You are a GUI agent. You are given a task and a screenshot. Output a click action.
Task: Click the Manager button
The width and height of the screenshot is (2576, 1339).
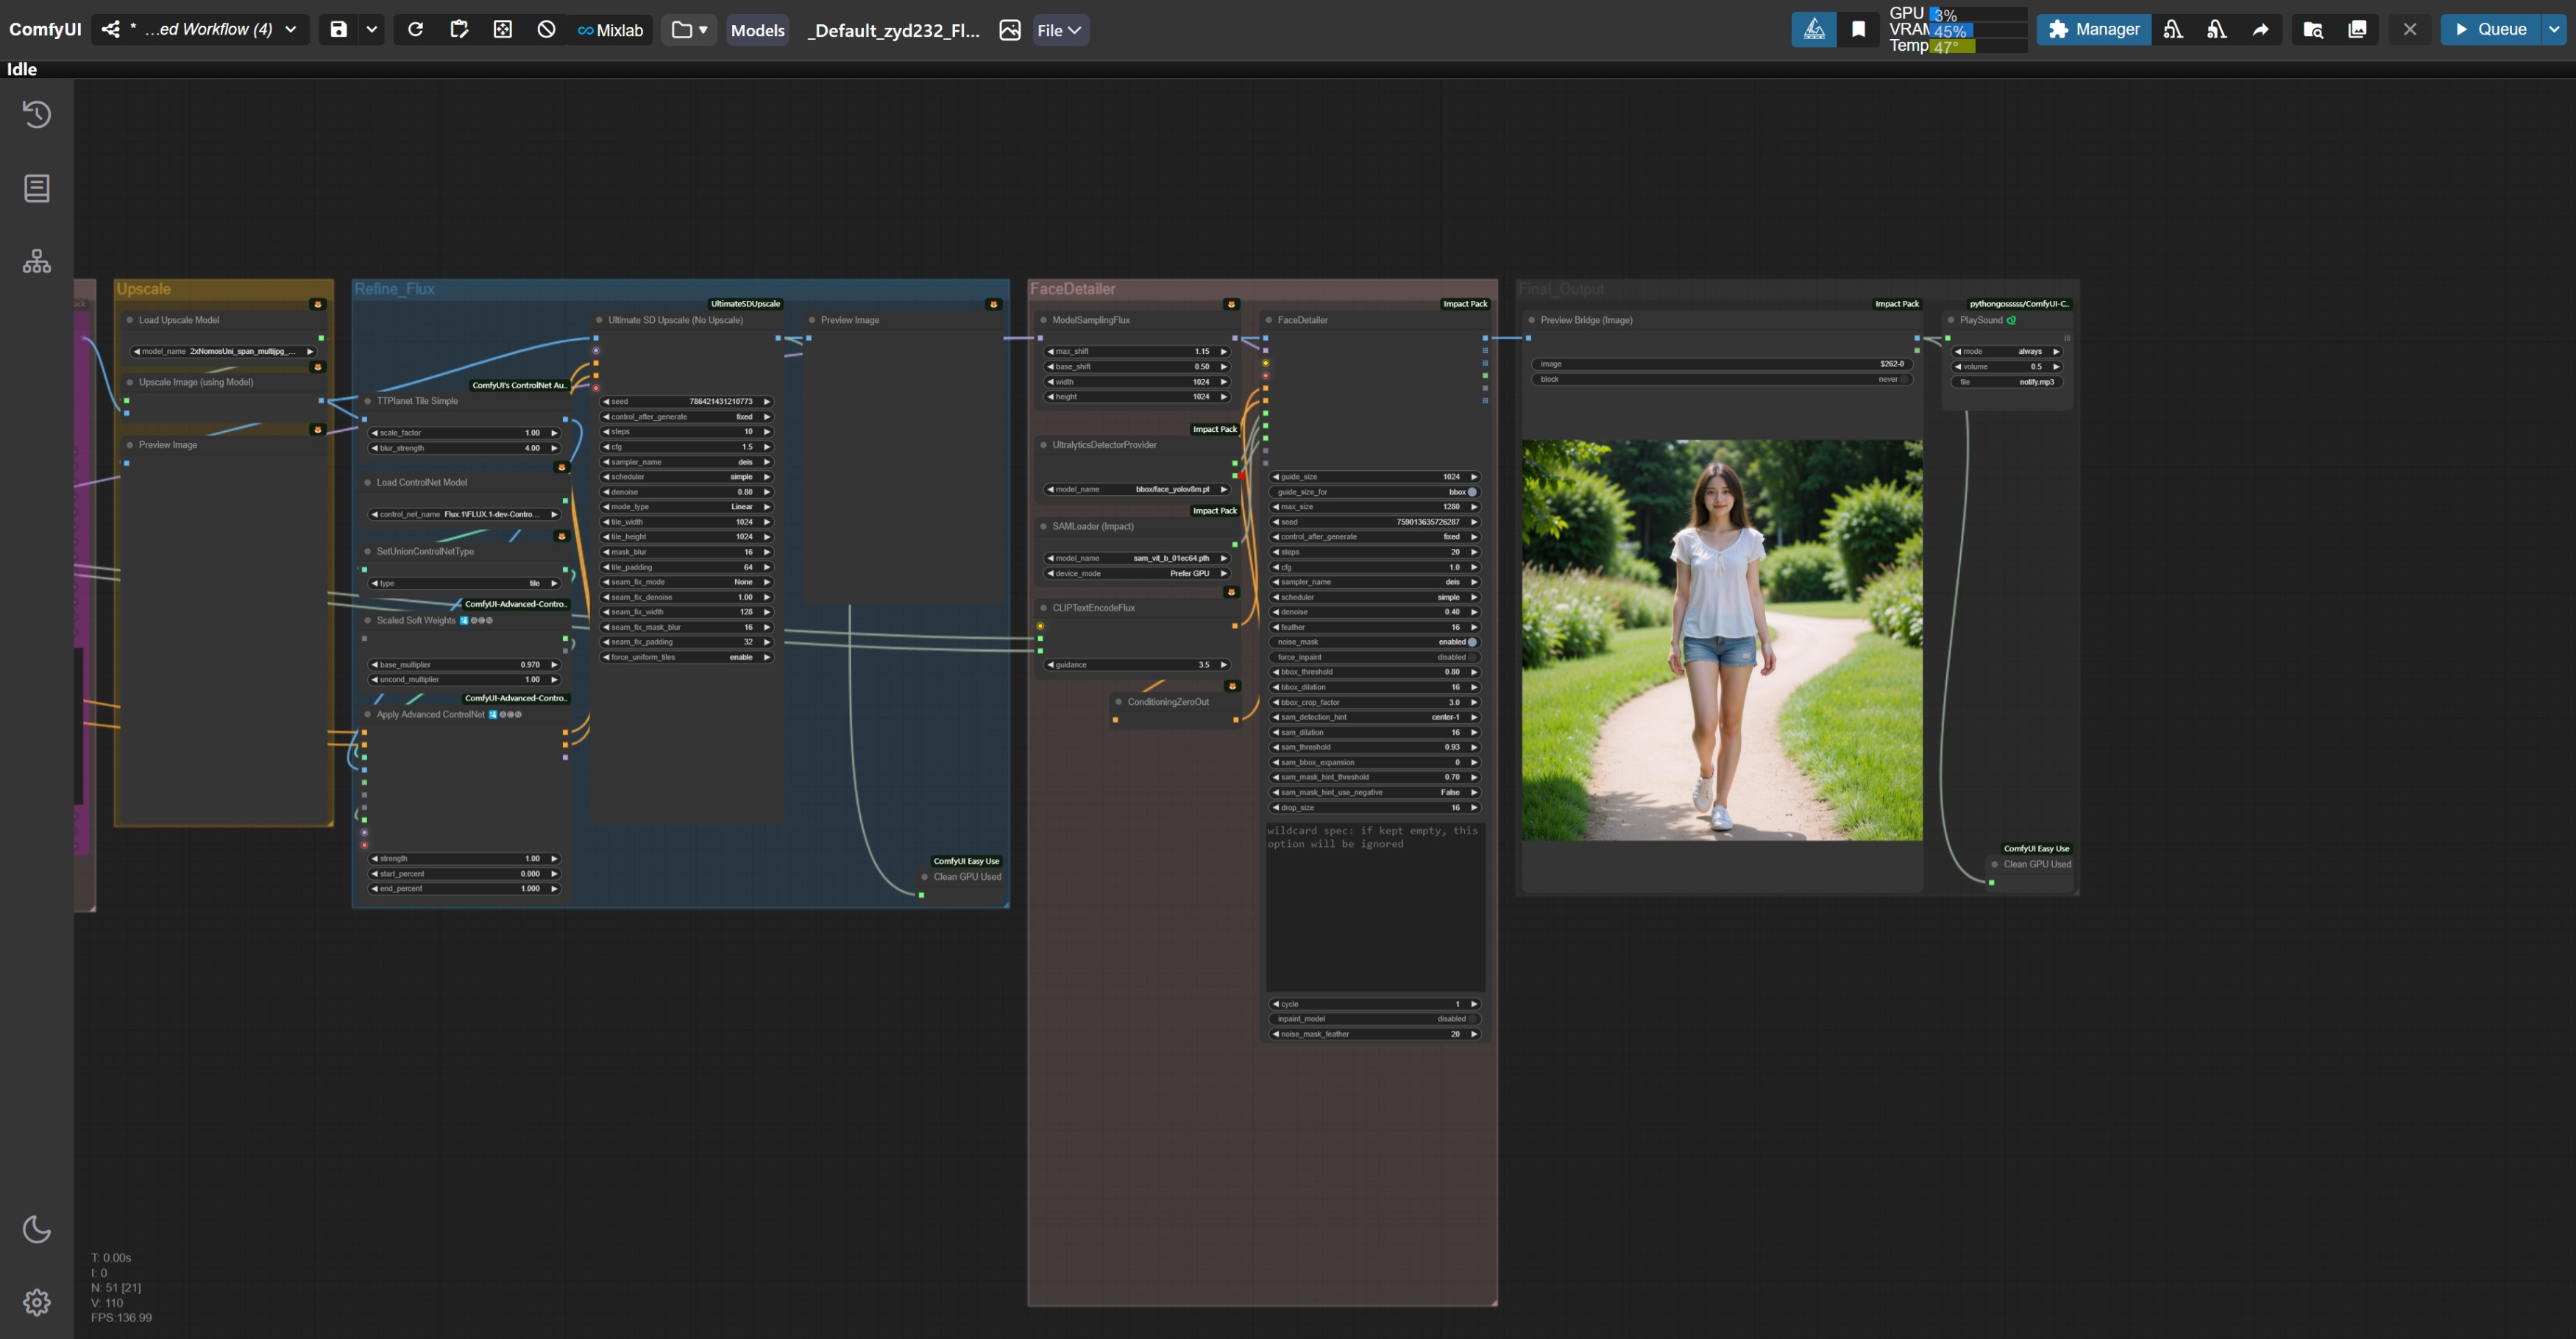[2094, 29]
